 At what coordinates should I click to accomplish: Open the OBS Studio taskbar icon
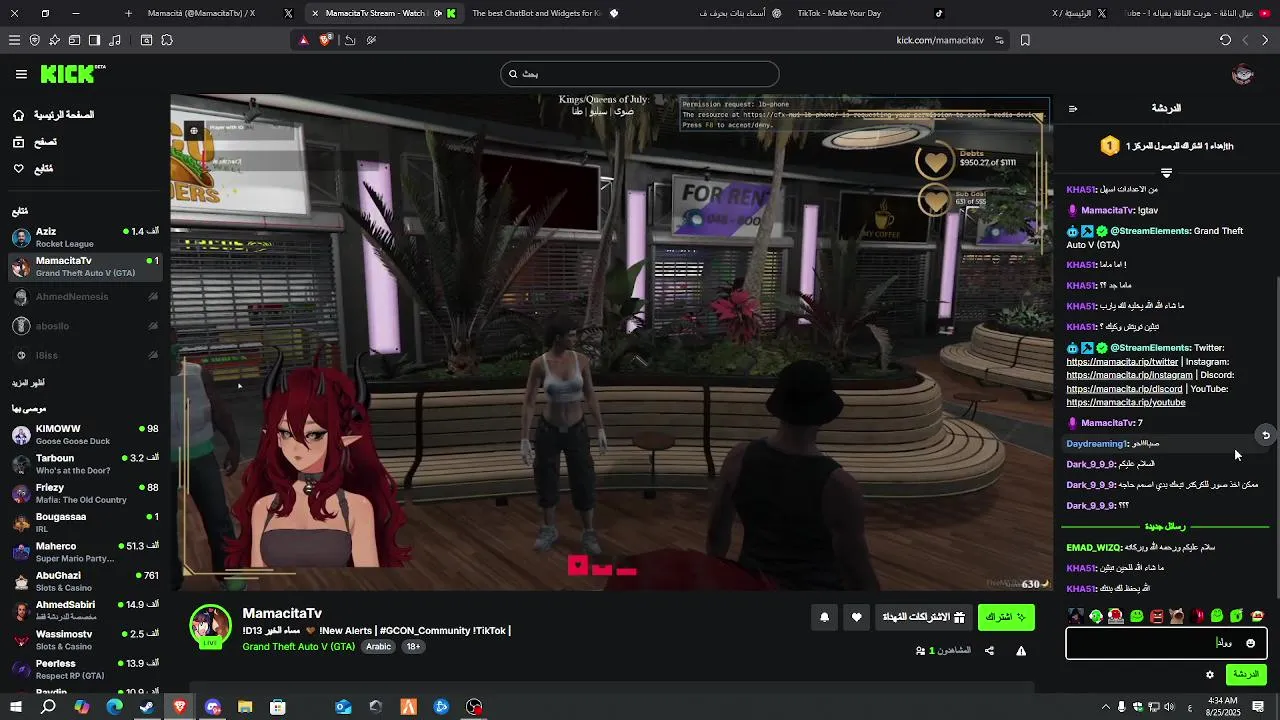[x=474, y=707]
